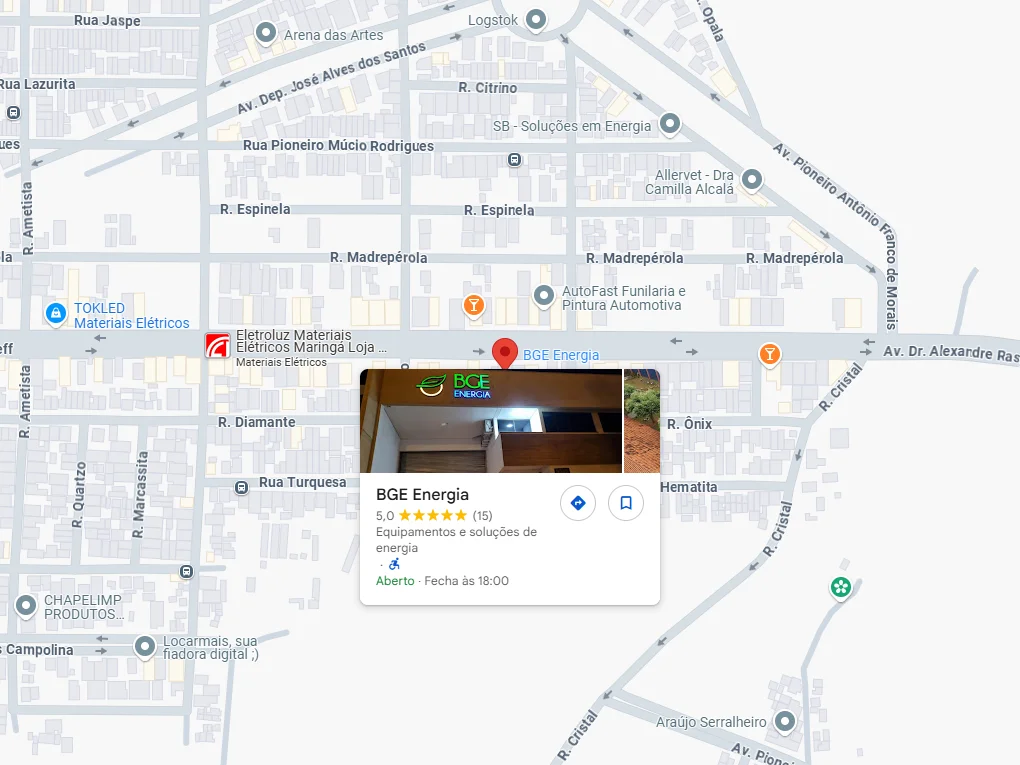The image size is (1020, 765).
Task: Click the CHAPELIMP PRODUTOS marker
Action: point(26,605)
